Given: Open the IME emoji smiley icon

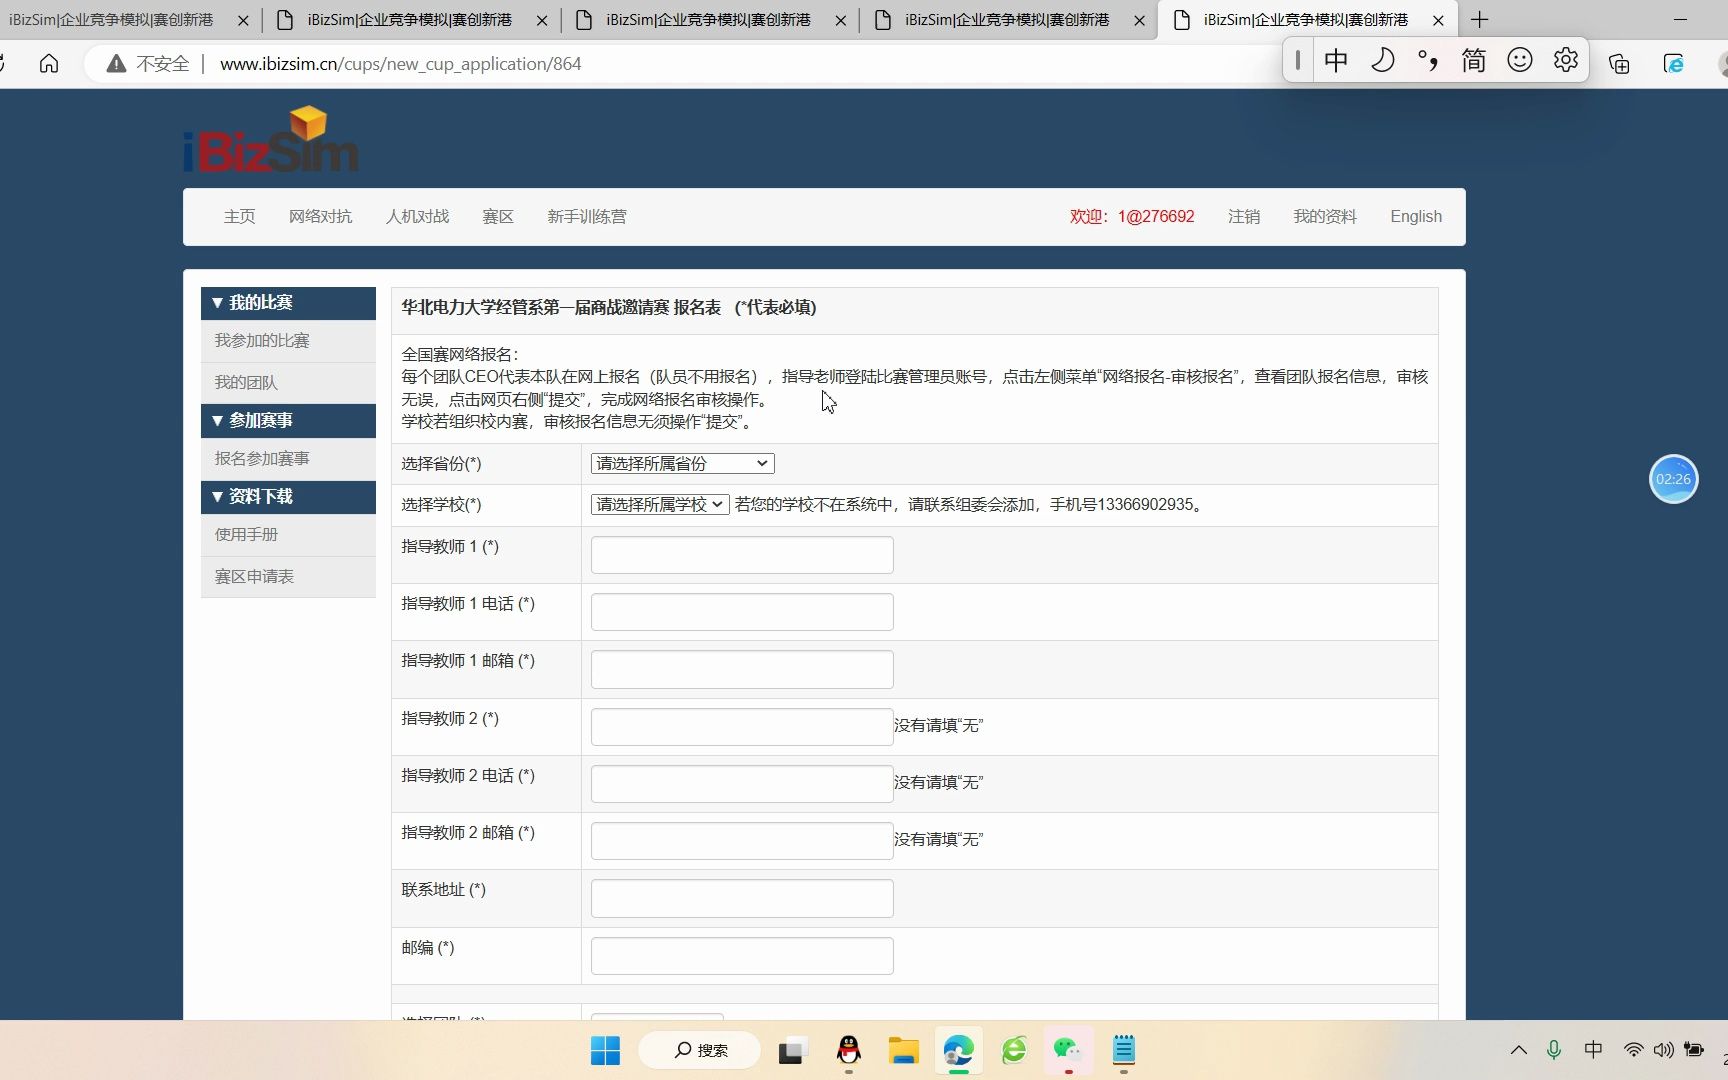Looking at the screenshot, I should (1520, 61).
